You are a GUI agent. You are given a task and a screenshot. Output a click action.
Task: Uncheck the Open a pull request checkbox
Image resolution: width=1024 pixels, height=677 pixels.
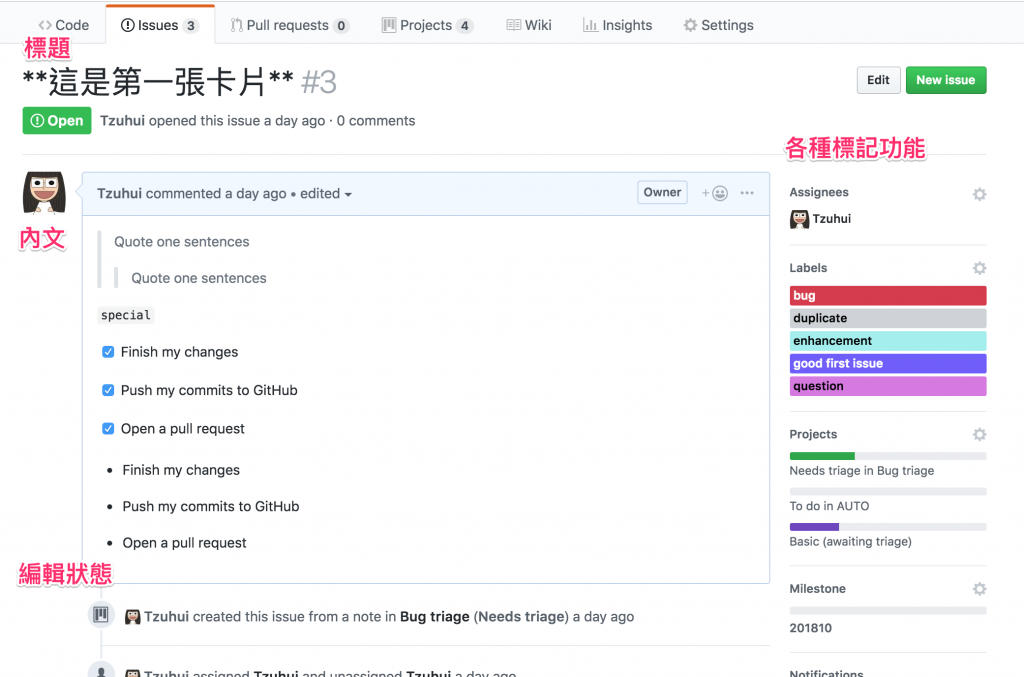pyautogui.click(x=108, y=429)
